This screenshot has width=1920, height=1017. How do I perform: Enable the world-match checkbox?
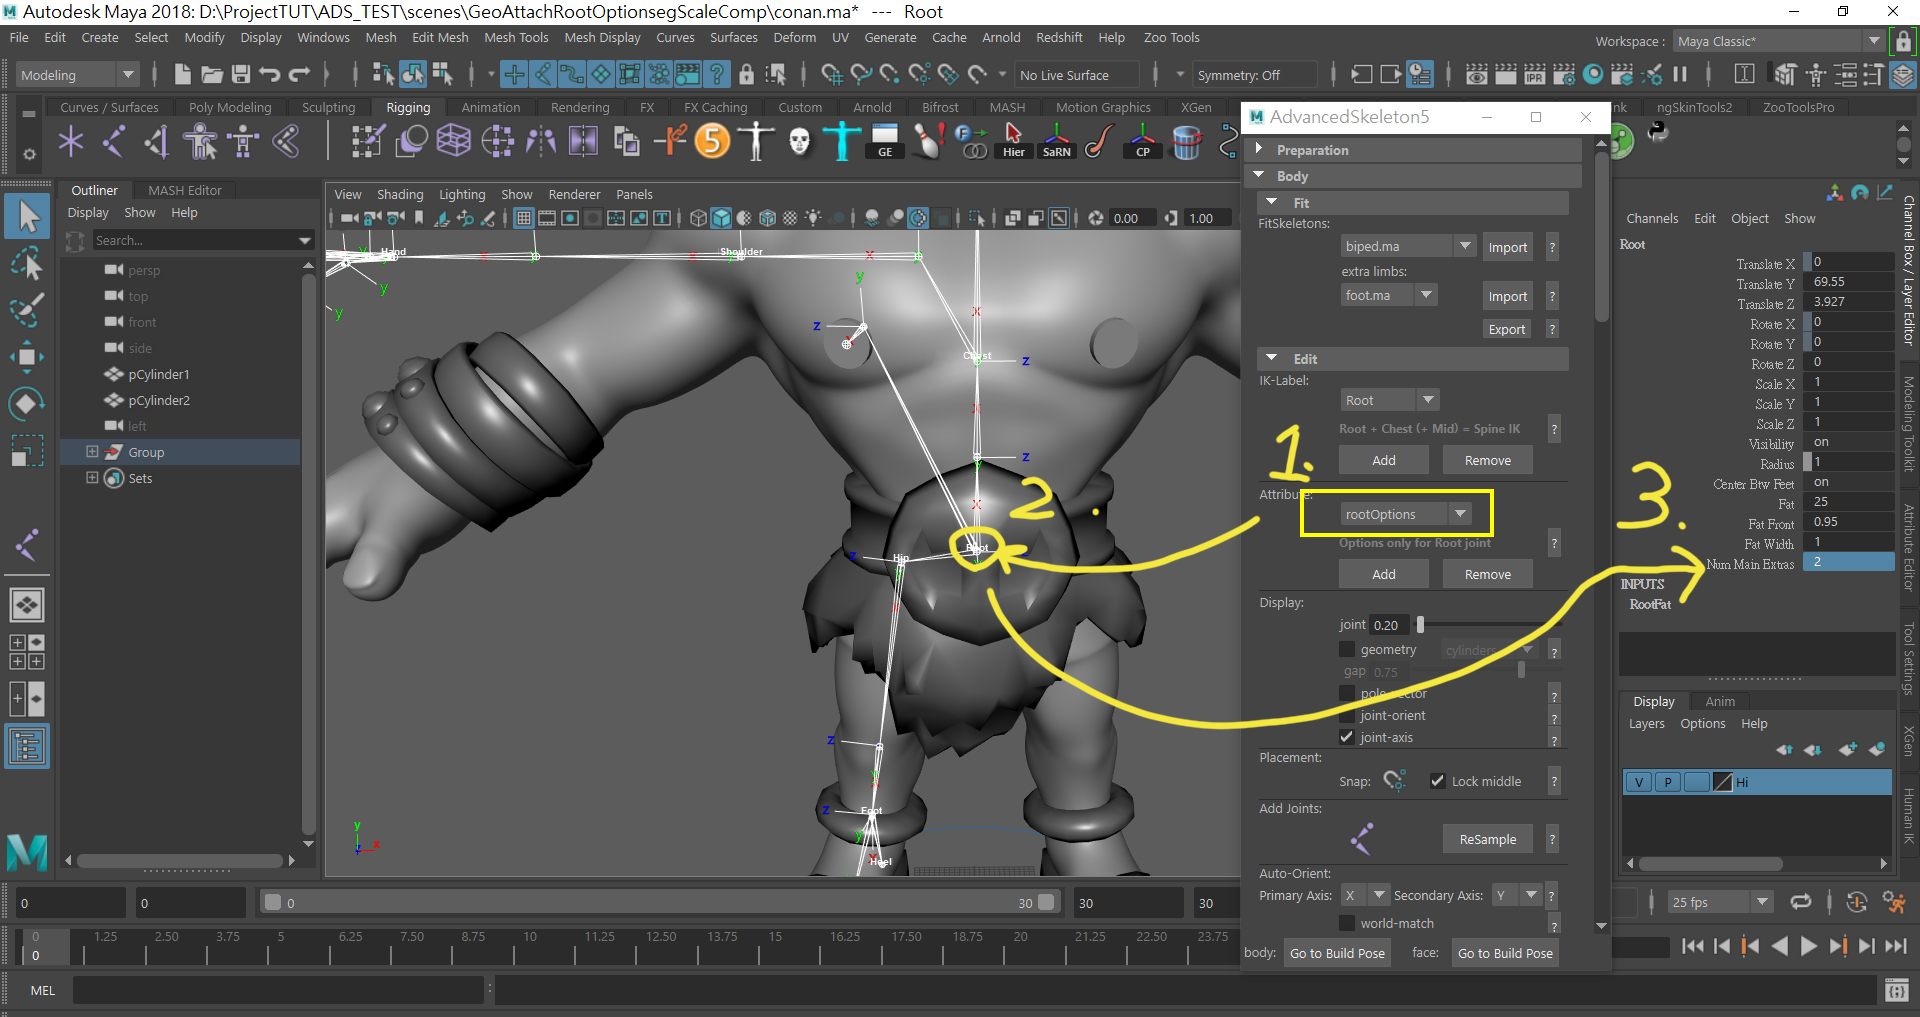pyautogui.click(x=1347, y=923)
